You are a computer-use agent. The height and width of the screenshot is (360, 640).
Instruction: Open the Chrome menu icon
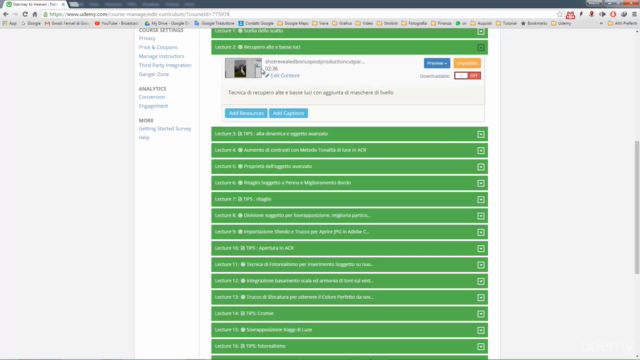[x=634, y=14]
